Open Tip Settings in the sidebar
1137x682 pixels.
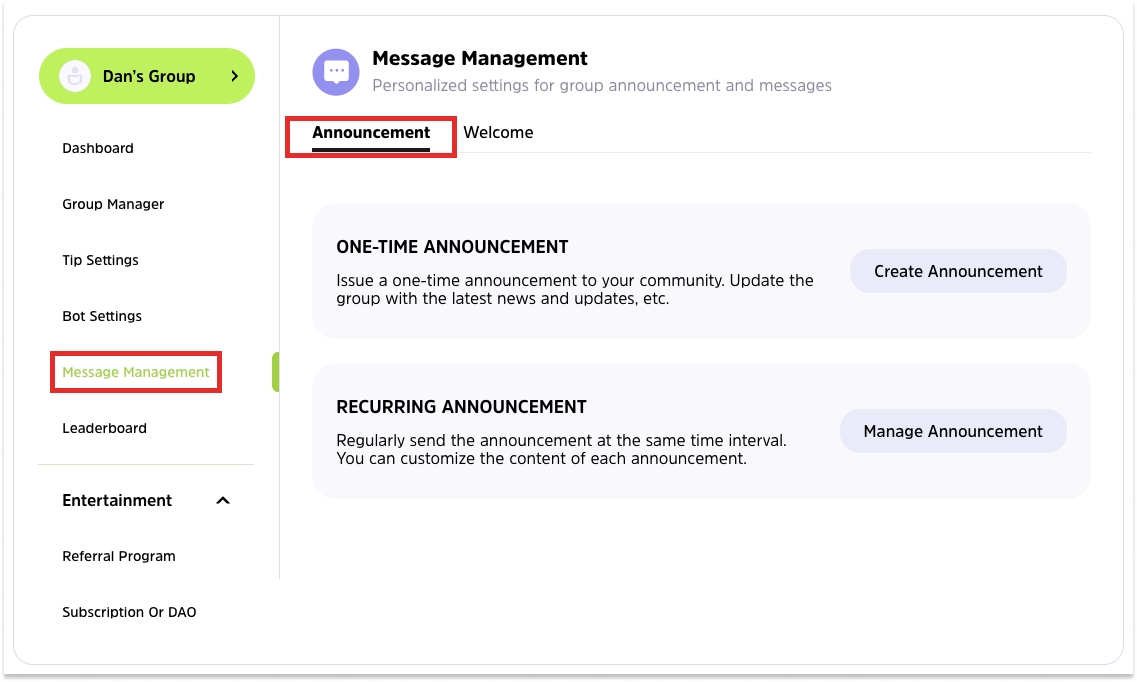click(x=100, y=260)
